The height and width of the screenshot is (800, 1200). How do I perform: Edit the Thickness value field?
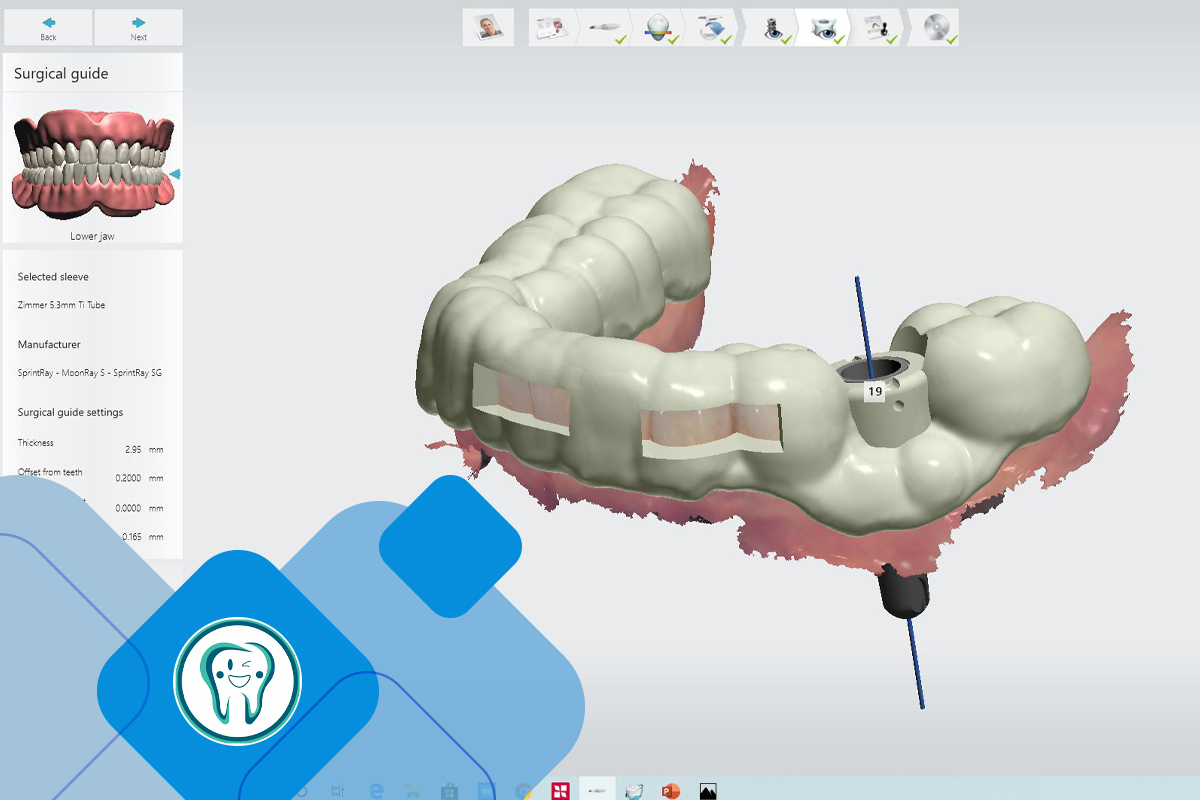133,450
